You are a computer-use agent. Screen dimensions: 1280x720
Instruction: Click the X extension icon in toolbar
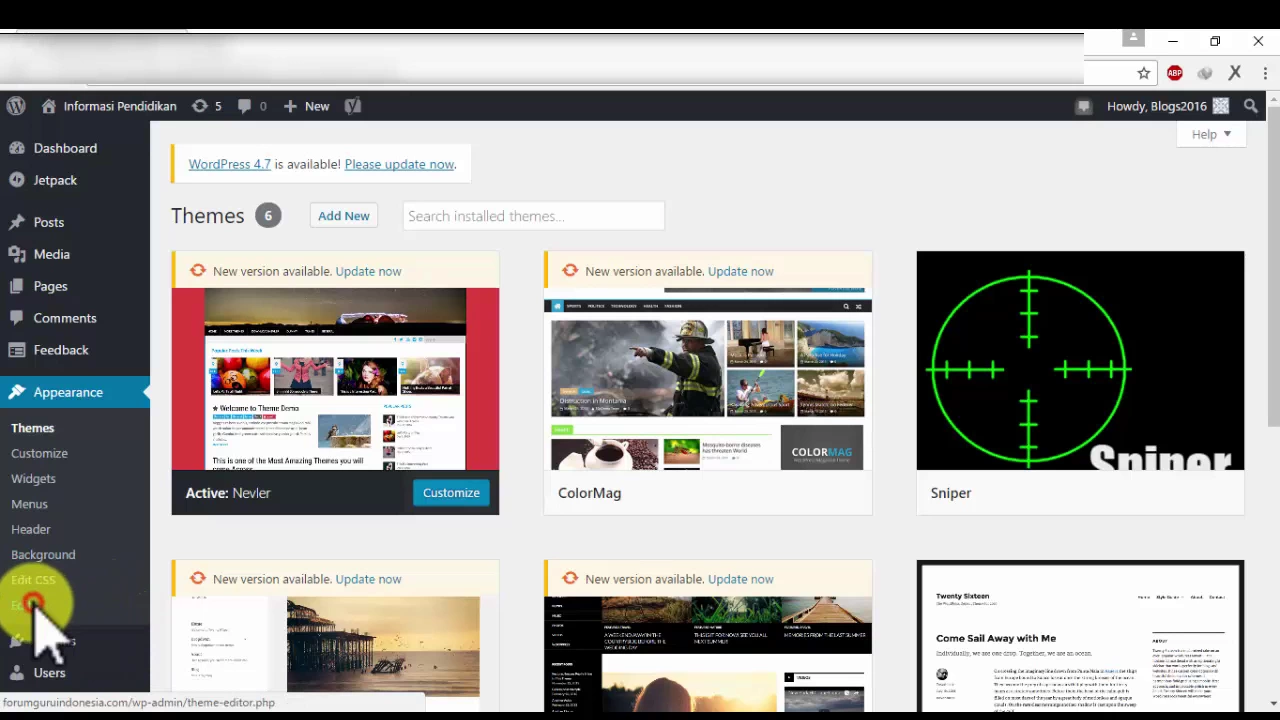[x=1235, y=73]
